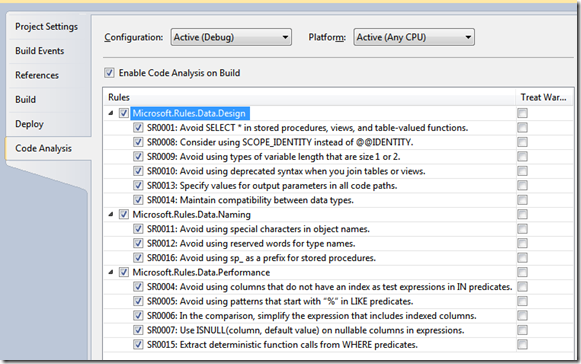581x364 pixels.
Task: Select the Microsoft.Rules.Data.Performance tree label
Action: [x=201, y=272]
